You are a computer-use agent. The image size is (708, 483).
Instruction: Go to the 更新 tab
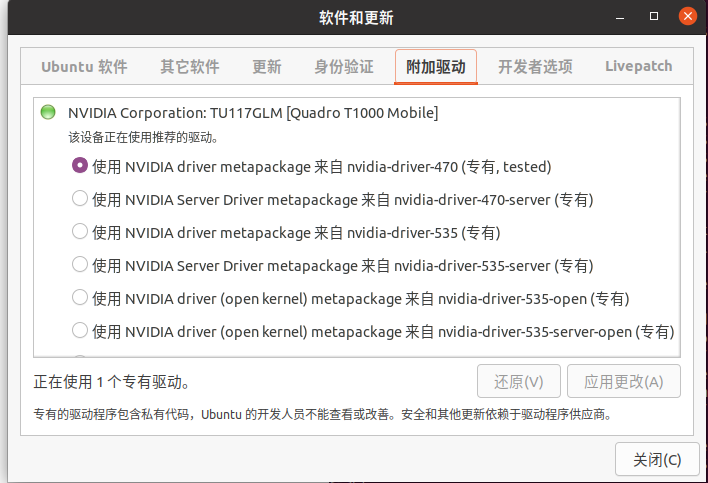[267, 67]
